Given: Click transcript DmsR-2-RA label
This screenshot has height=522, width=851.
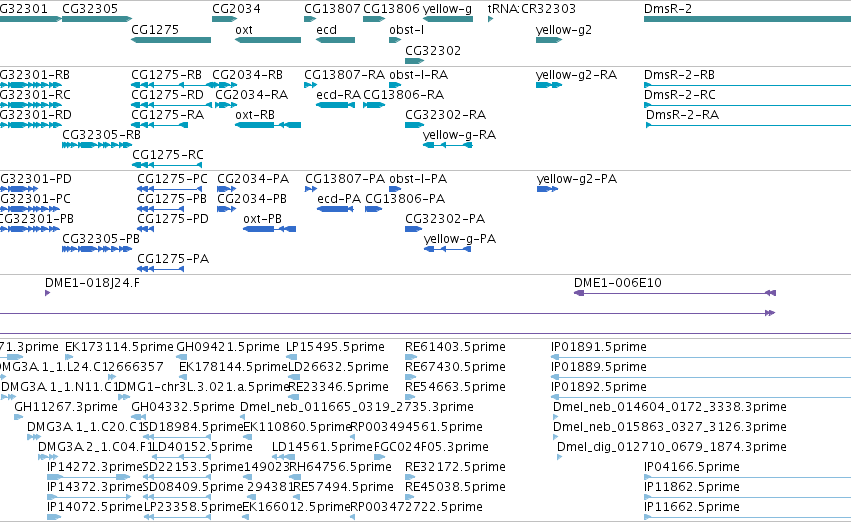Looking at the screenshot, I should [682, 114].
